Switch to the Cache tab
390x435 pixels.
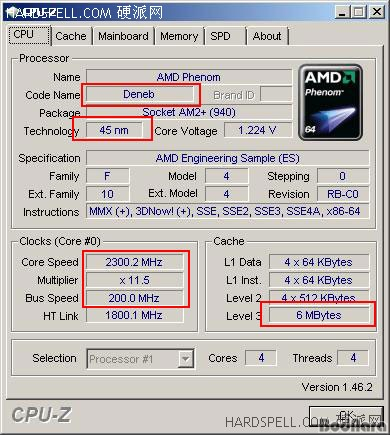[70, 36]
